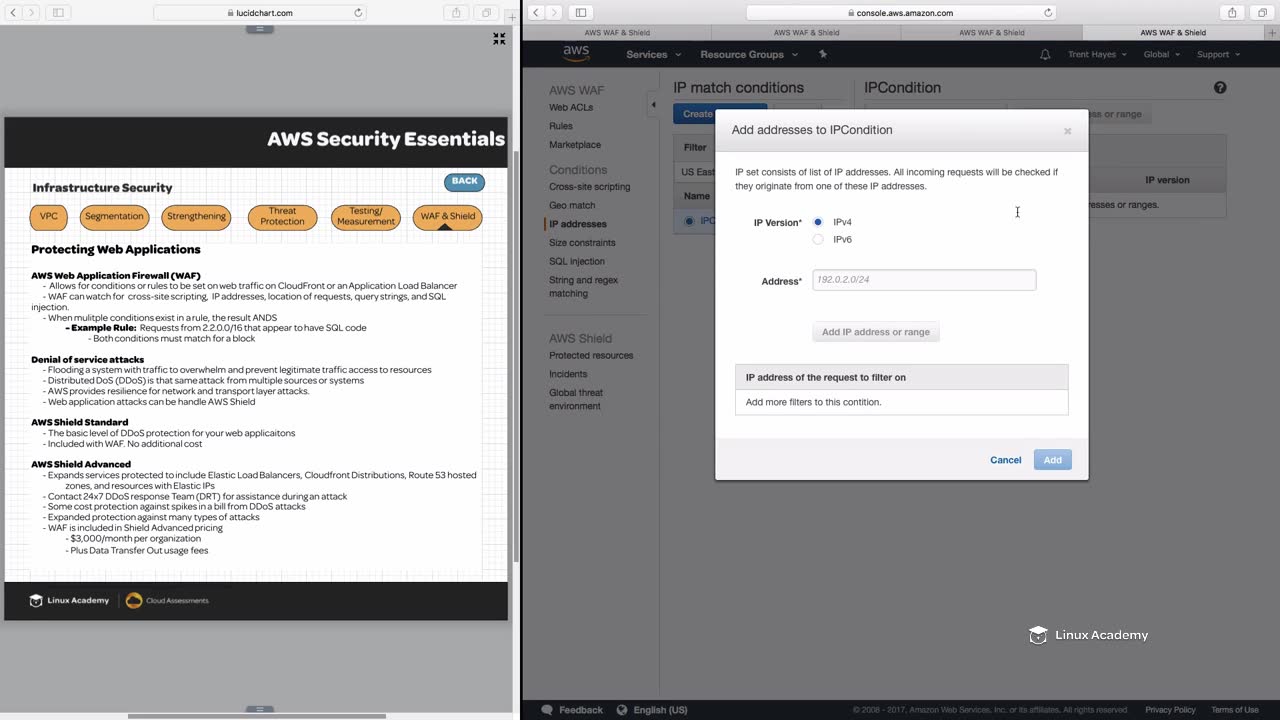Switch to the Testing/Measurement tab
The width and height of the screenshot is (1280, 720).
(x=366, y=217)
